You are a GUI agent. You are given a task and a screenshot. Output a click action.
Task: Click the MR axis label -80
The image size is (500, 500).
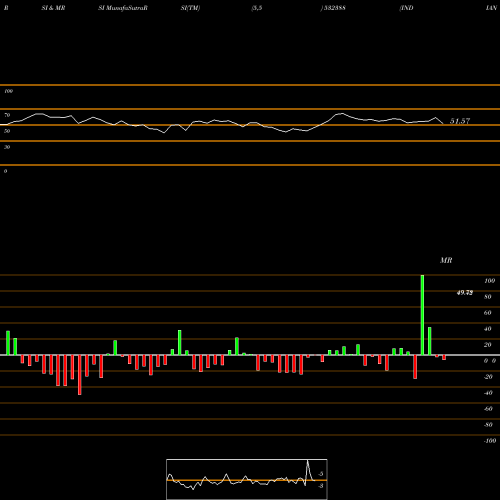point(488,425)
